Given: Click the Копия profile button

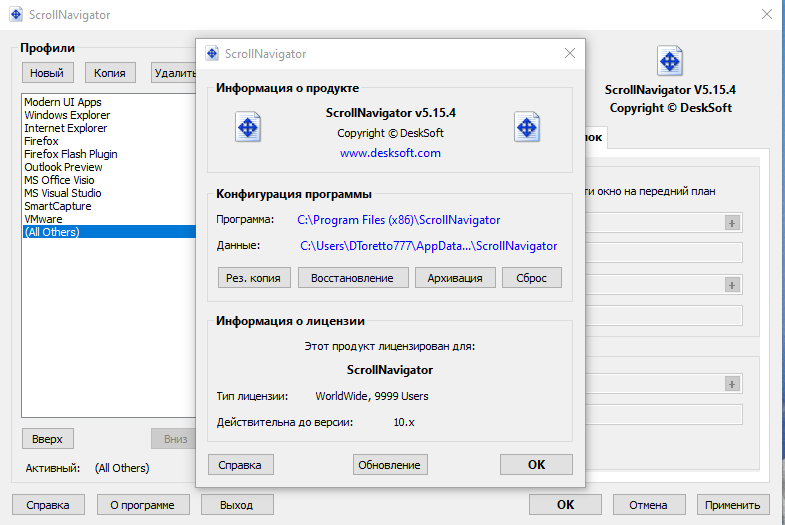Looking at the screenshot, I should [110, 73].
